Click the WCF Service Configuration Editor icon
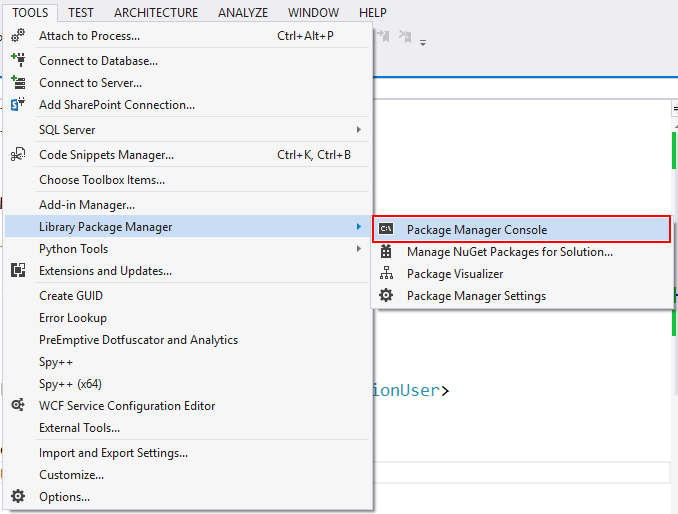The height and width of the screenshot is (514, 678). 18,405
